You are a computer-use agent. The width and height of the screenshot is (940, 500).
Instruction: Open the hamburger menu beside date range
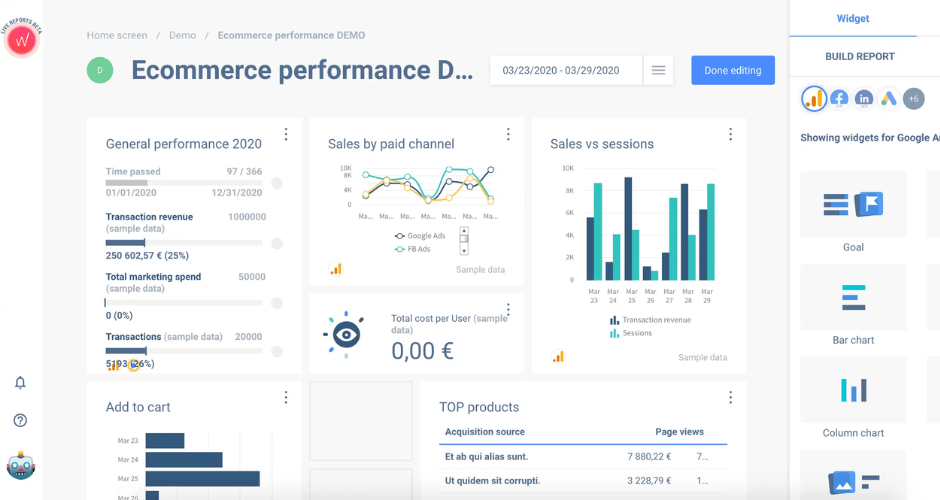(658, 70)
